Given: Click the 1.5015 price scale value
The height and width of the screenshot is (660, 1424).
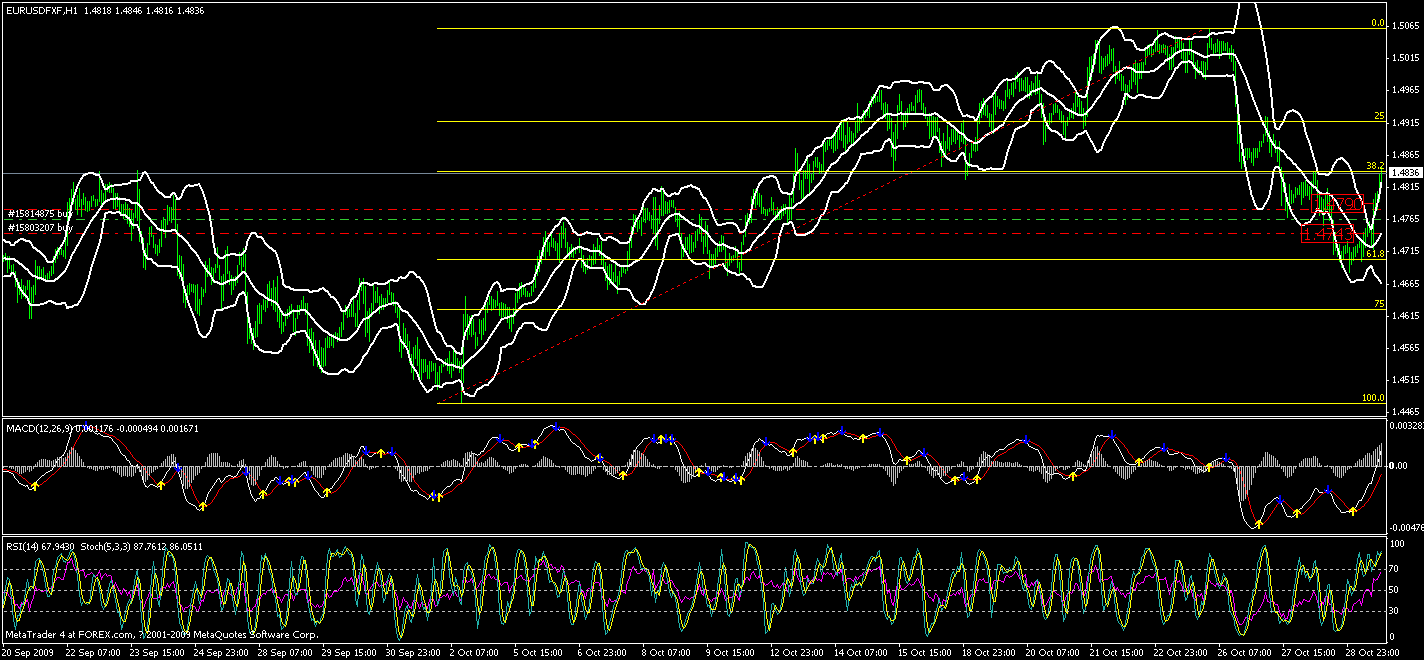Looking at the screenshot, I should pyautogui.click(x=1404, y=58).
